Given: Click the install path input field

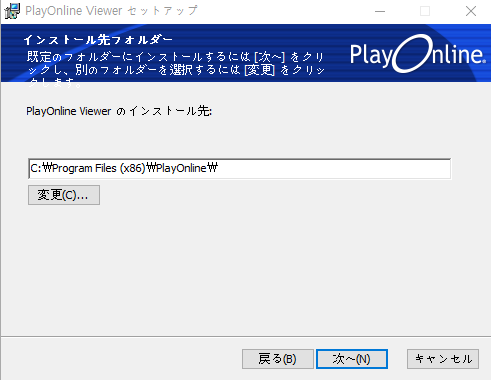Looking at the screenshot, I should pos(240,169).
